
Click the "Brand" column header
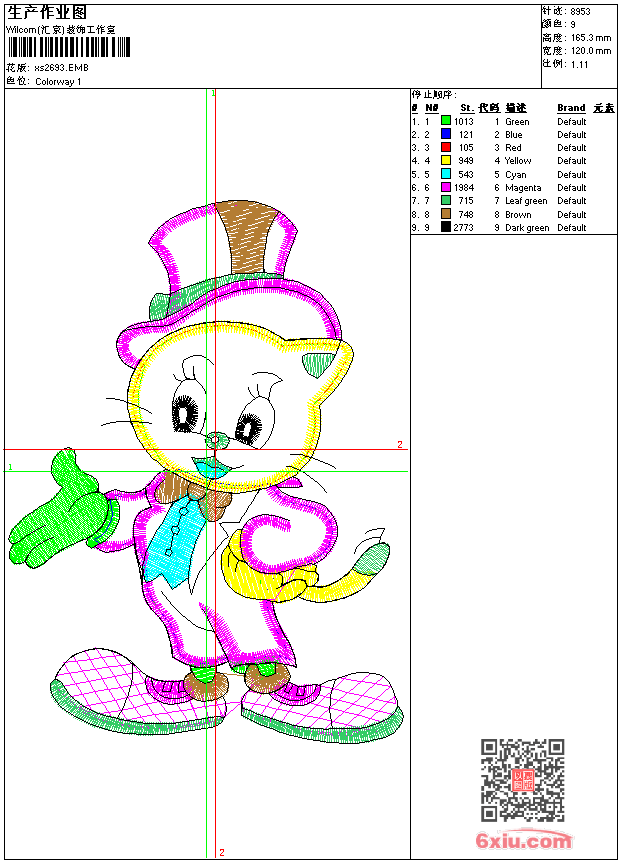[x=571, y=108]
